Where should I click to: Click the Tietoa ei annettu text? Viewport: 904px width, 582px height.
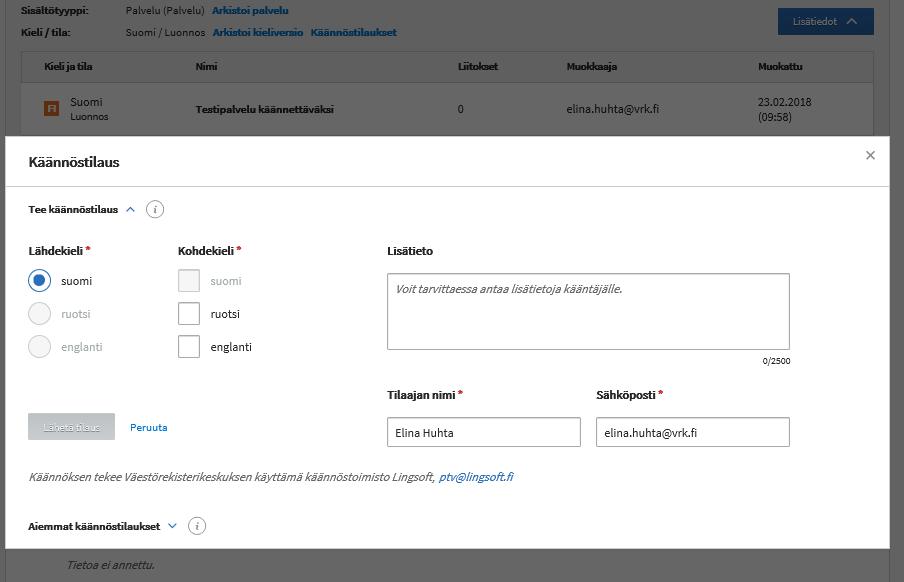tap(111, 565)
